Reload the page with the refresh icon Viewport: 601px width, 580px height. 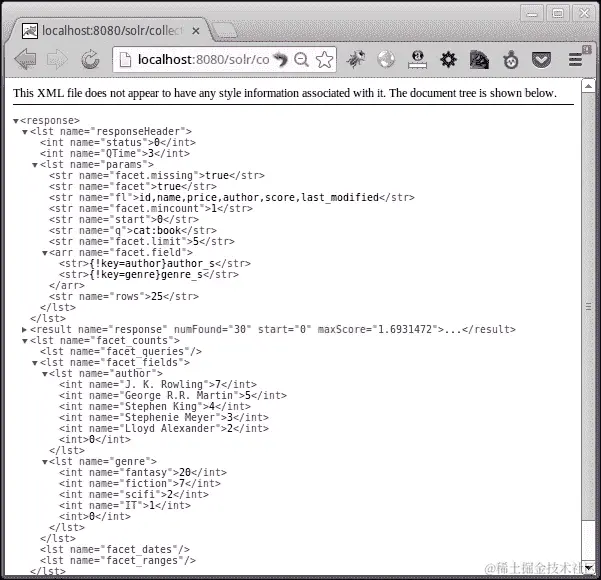pyautogui.click(x=90, y=59)
